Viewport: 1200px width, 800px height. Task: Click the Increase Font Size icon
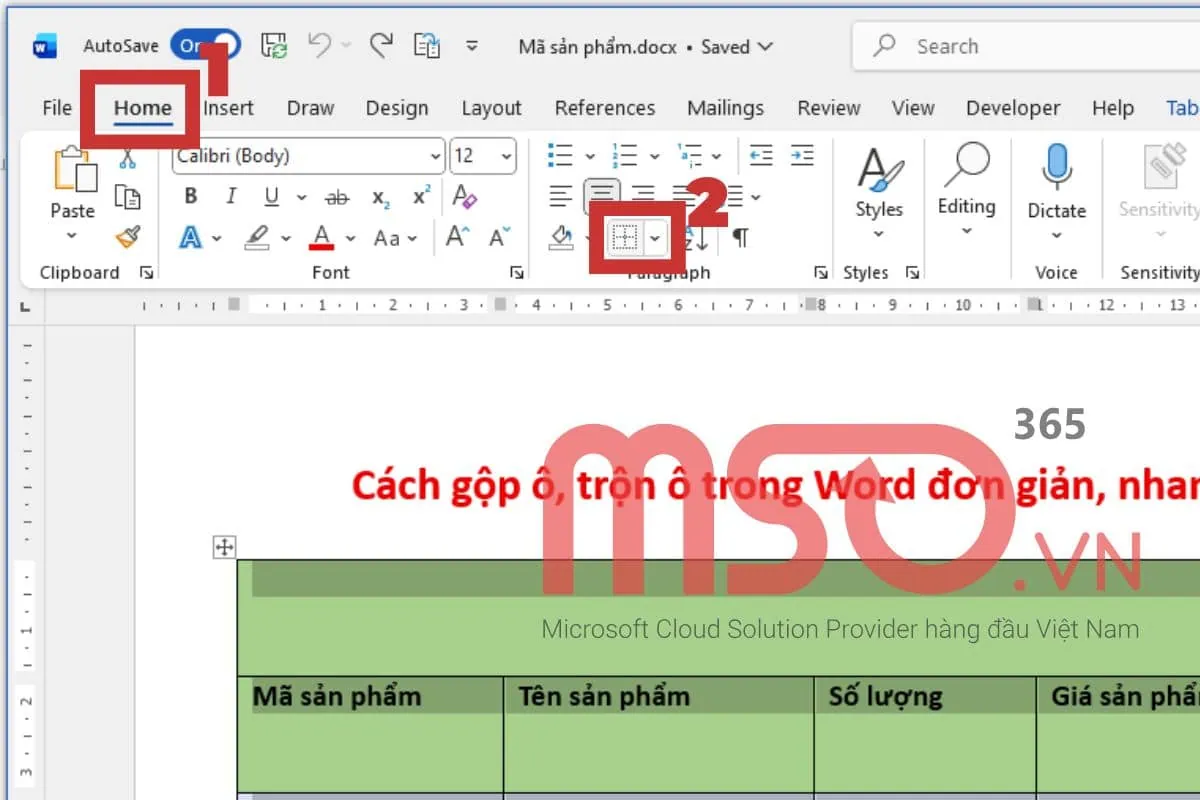pyautogui.click(x=455, y=235)
